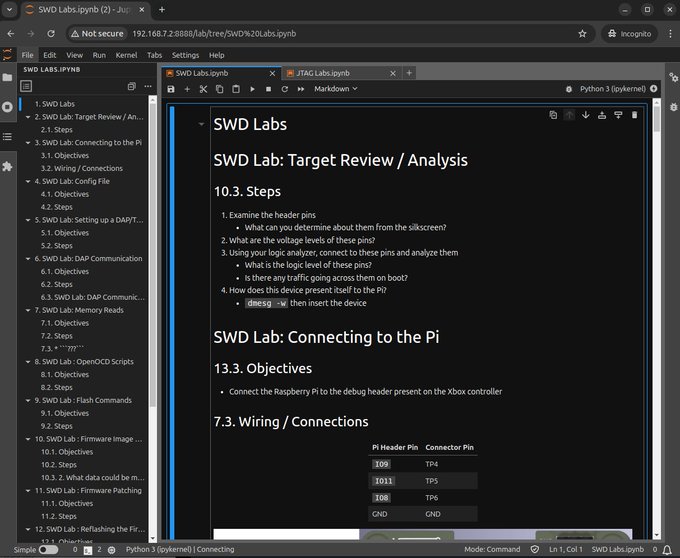680x558 pixels.
Task: Open the File Browser sidebar folder icon
Action: pyautogui.click(x=7, y=78)
